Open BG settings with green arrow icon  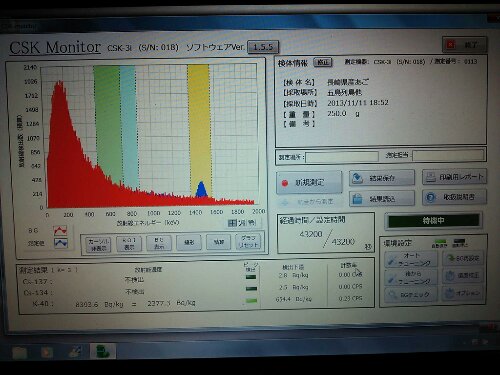463,258
